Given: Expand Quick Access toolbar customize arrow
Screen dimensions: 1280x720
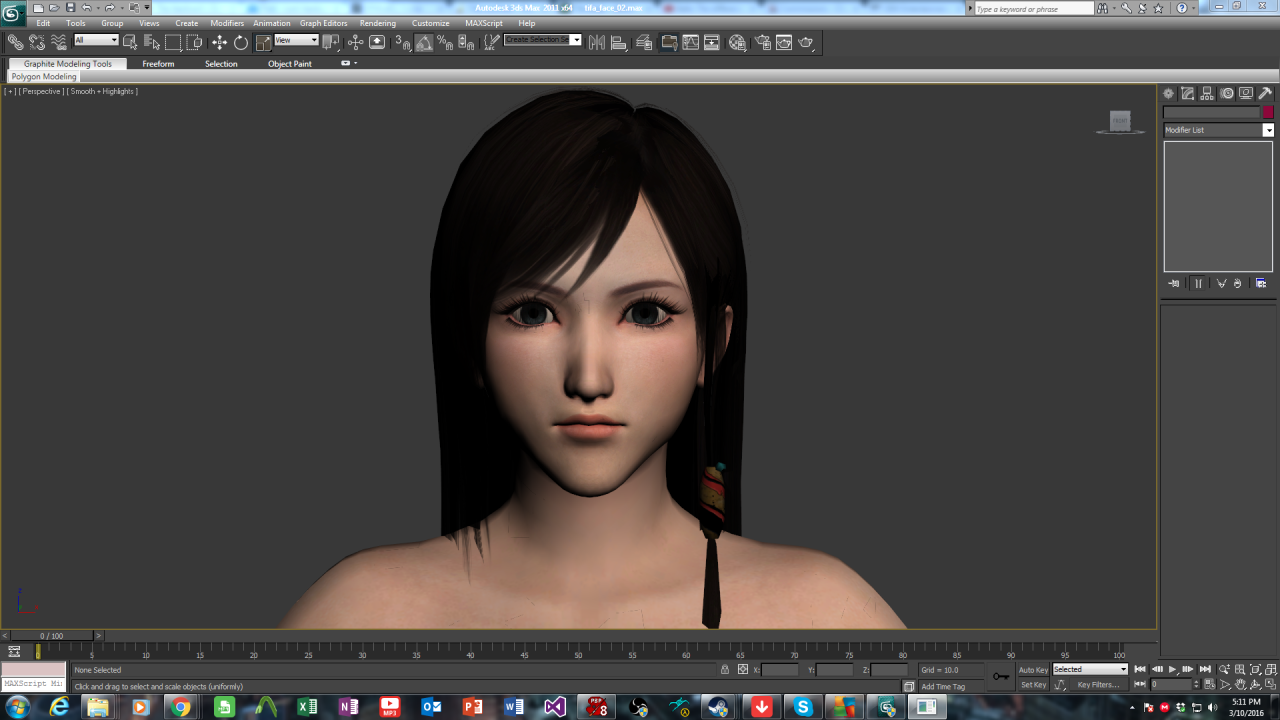Looking at the screenshot, I should tap(147, 8).
